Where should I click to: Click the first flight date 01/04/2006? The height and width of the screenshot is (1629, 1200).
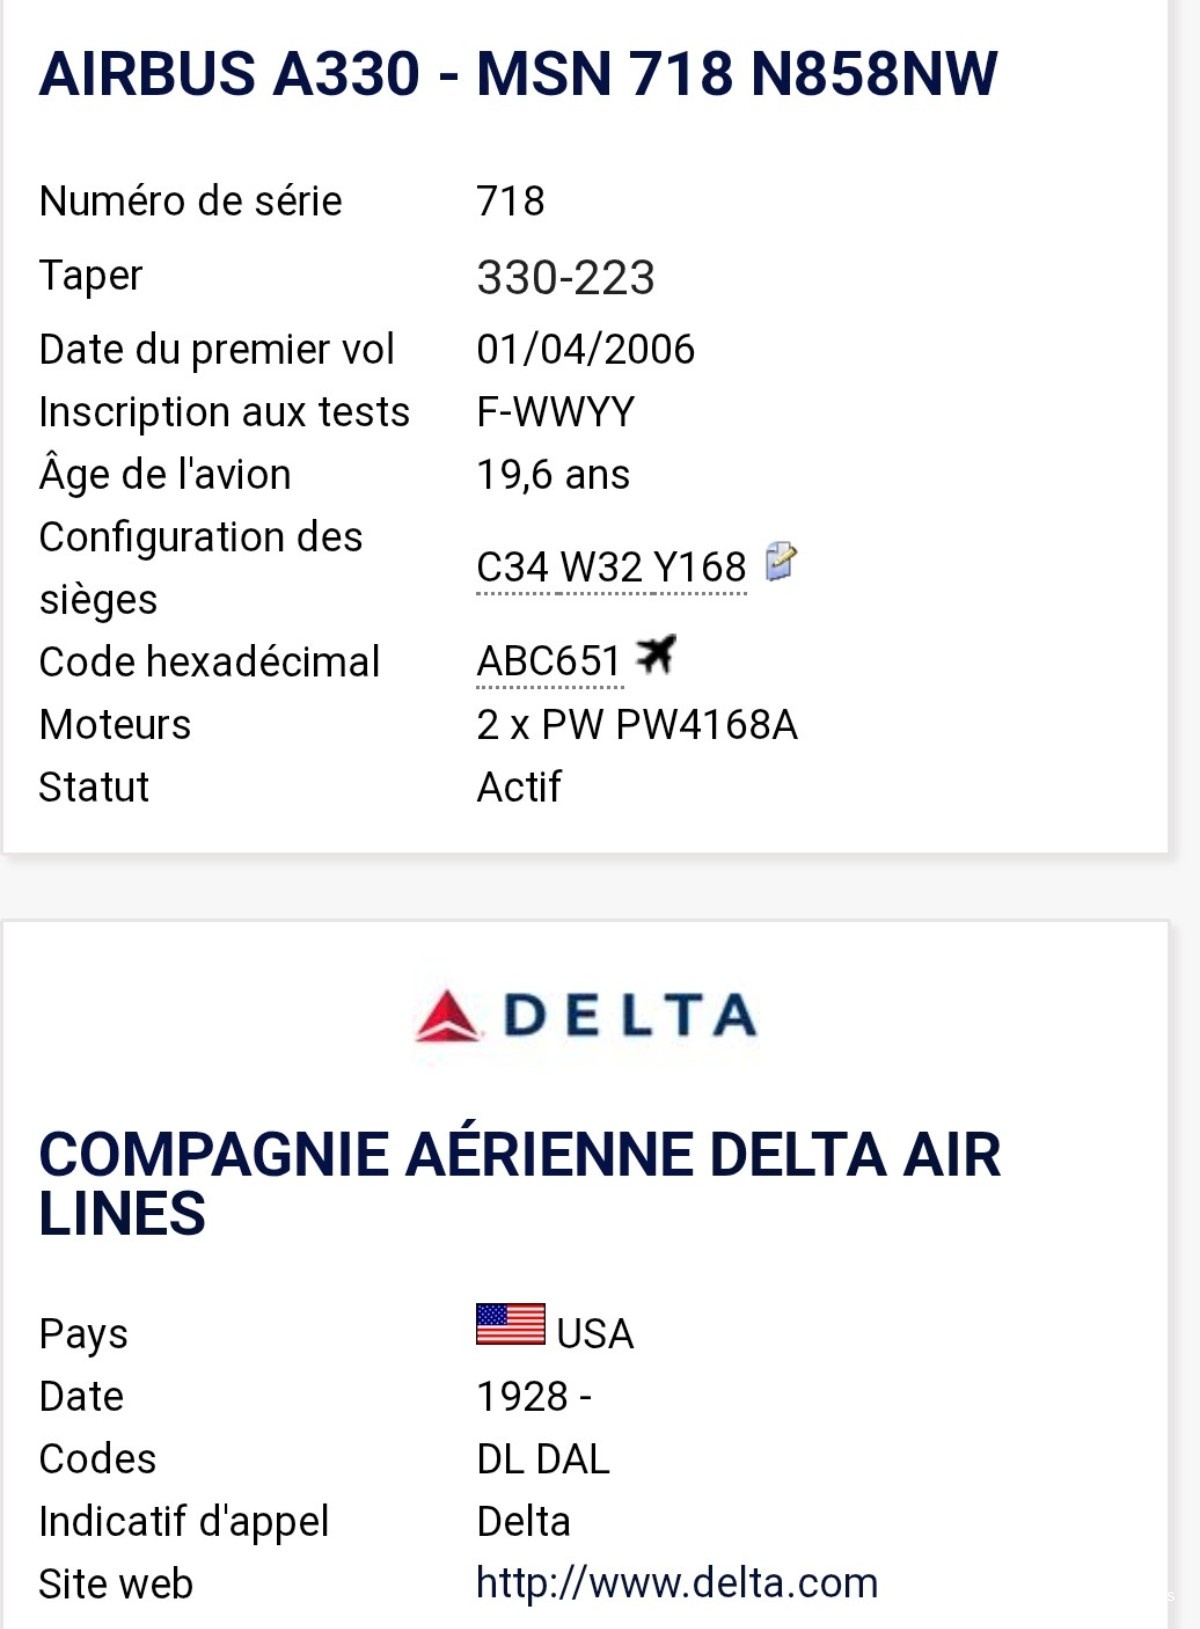click(585, 349)
